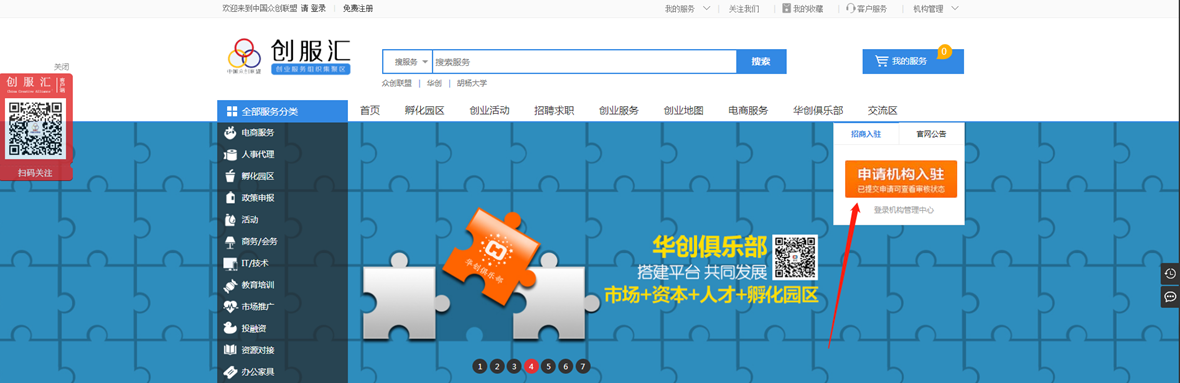Click the 政策申报 sidebar category icon

[x=230, y=198]
